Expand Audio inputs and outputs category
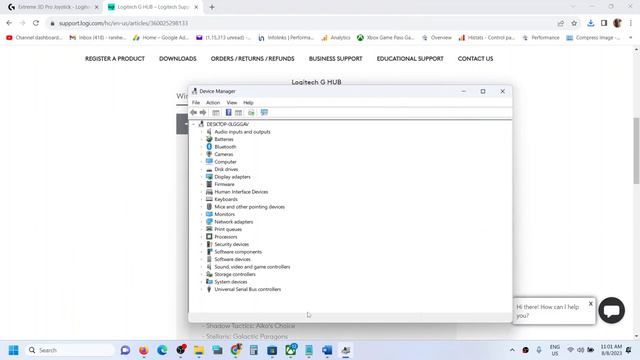This screenshot has width=640, height=360. (201, 132)
